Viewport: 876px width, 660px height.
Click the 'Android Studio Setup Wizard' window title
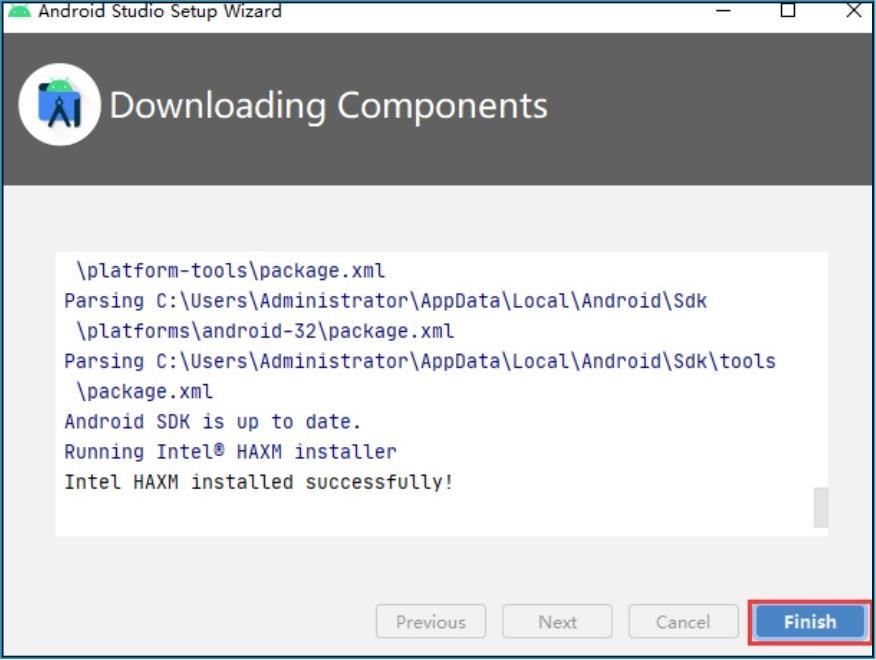click(x=159, y=12)
